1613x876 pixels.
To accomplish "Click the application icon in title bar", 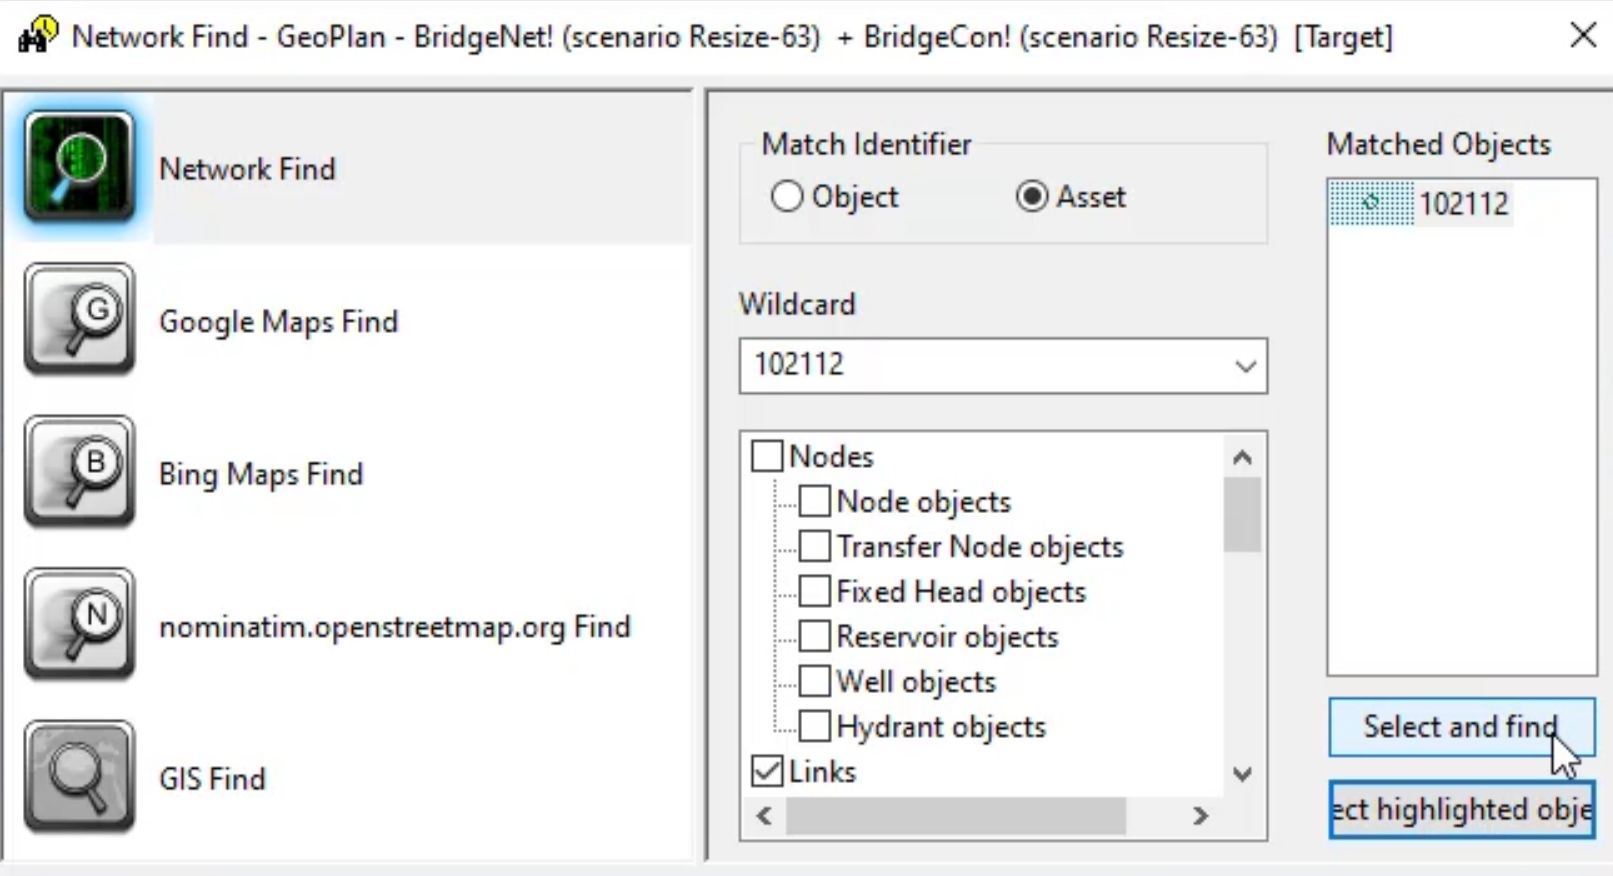I will tap(38, 36).
